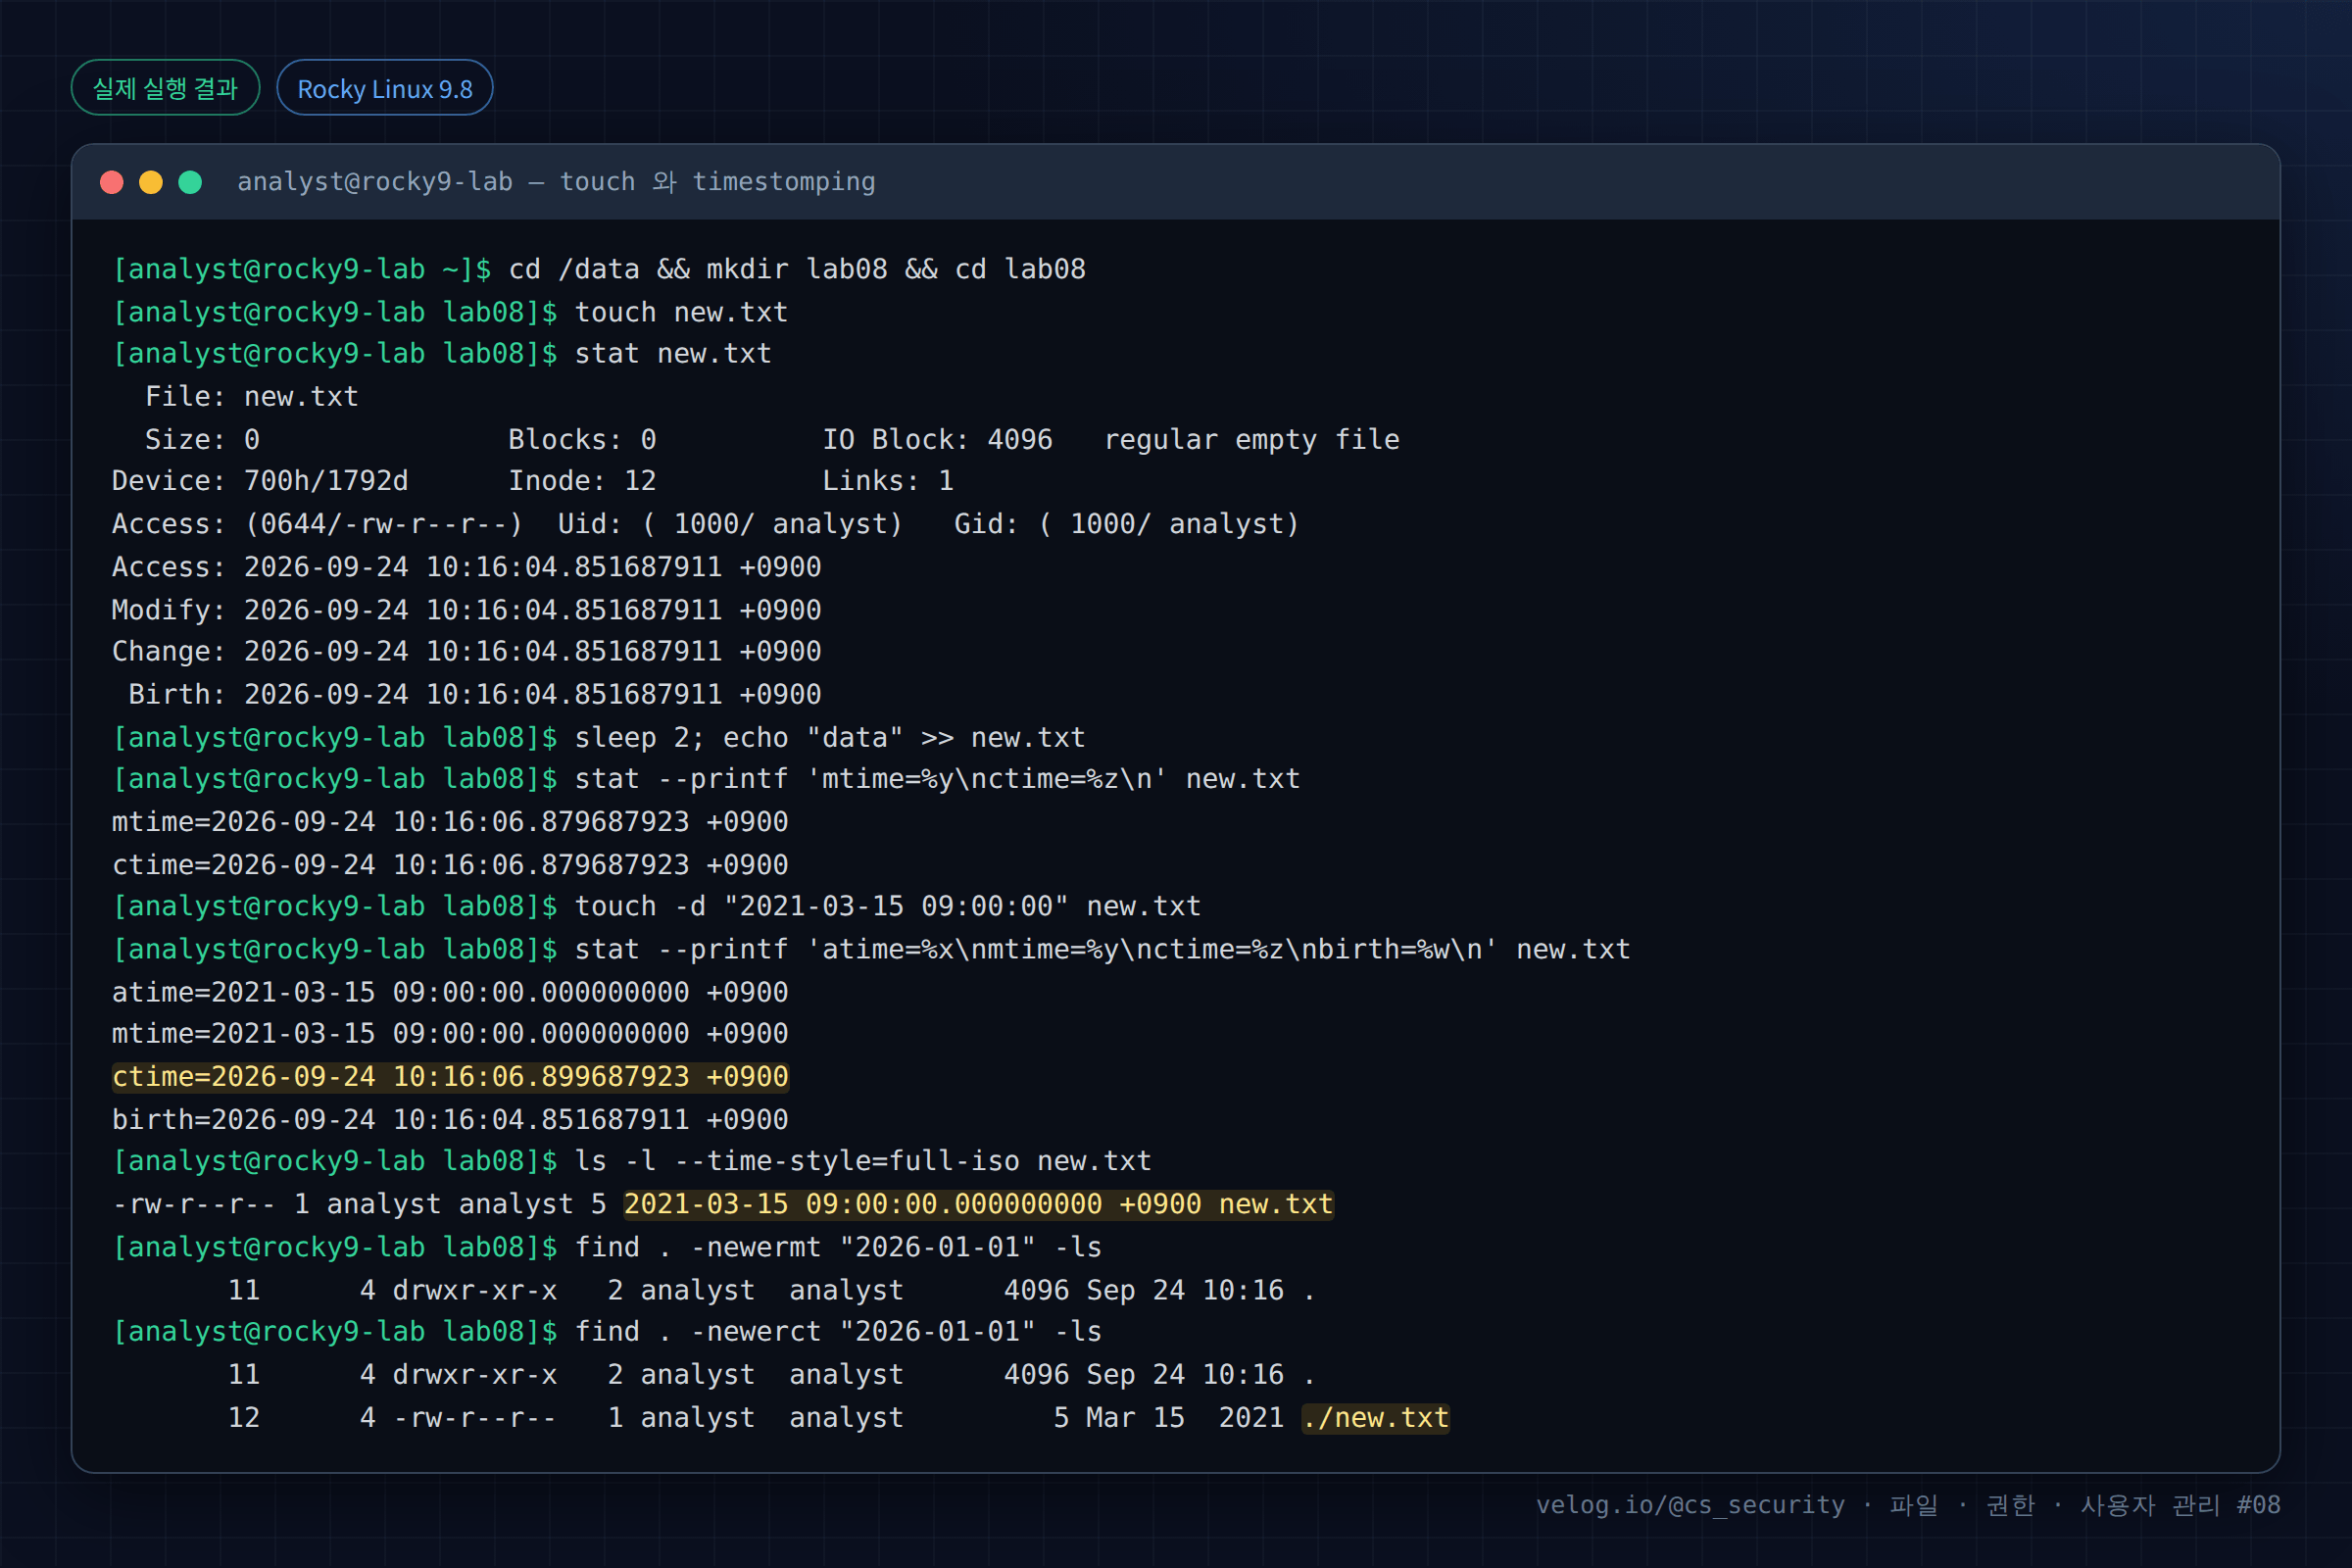Click the 'sleep 2; echo "data" >> new.txt' command

(x=830, y=738)
